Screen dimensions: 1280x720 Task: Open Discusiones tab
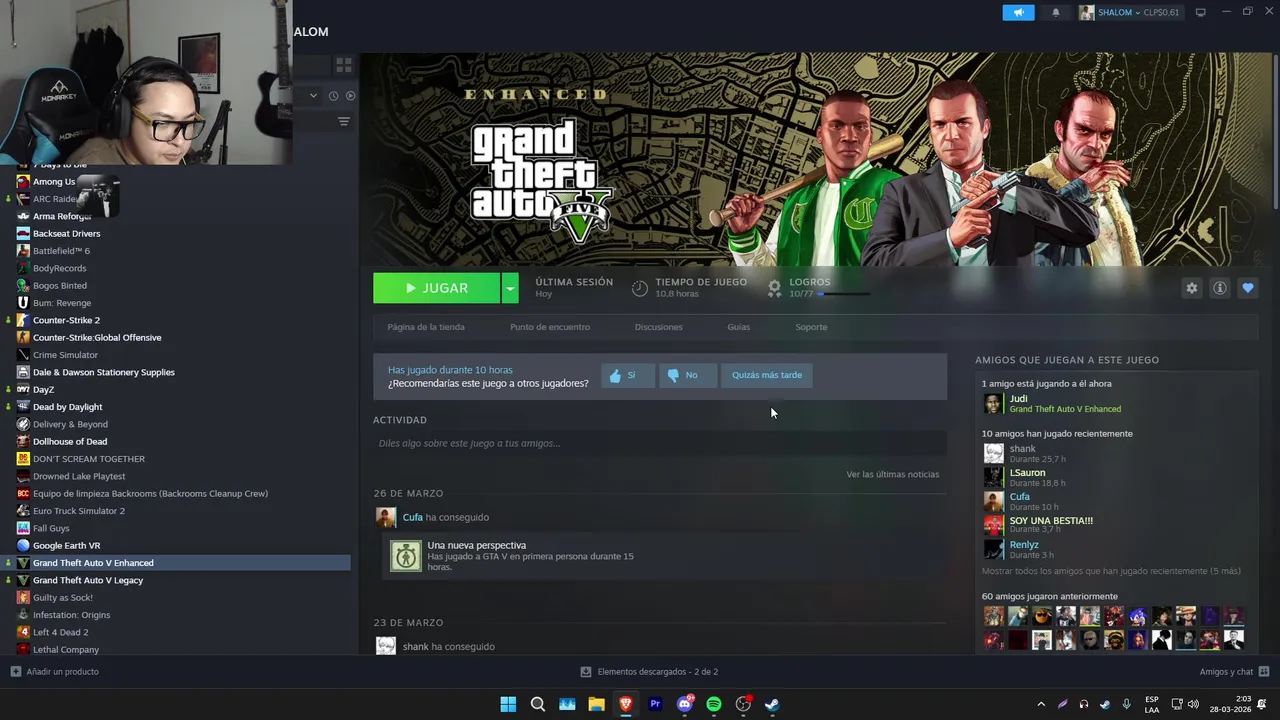coord(658,327)
